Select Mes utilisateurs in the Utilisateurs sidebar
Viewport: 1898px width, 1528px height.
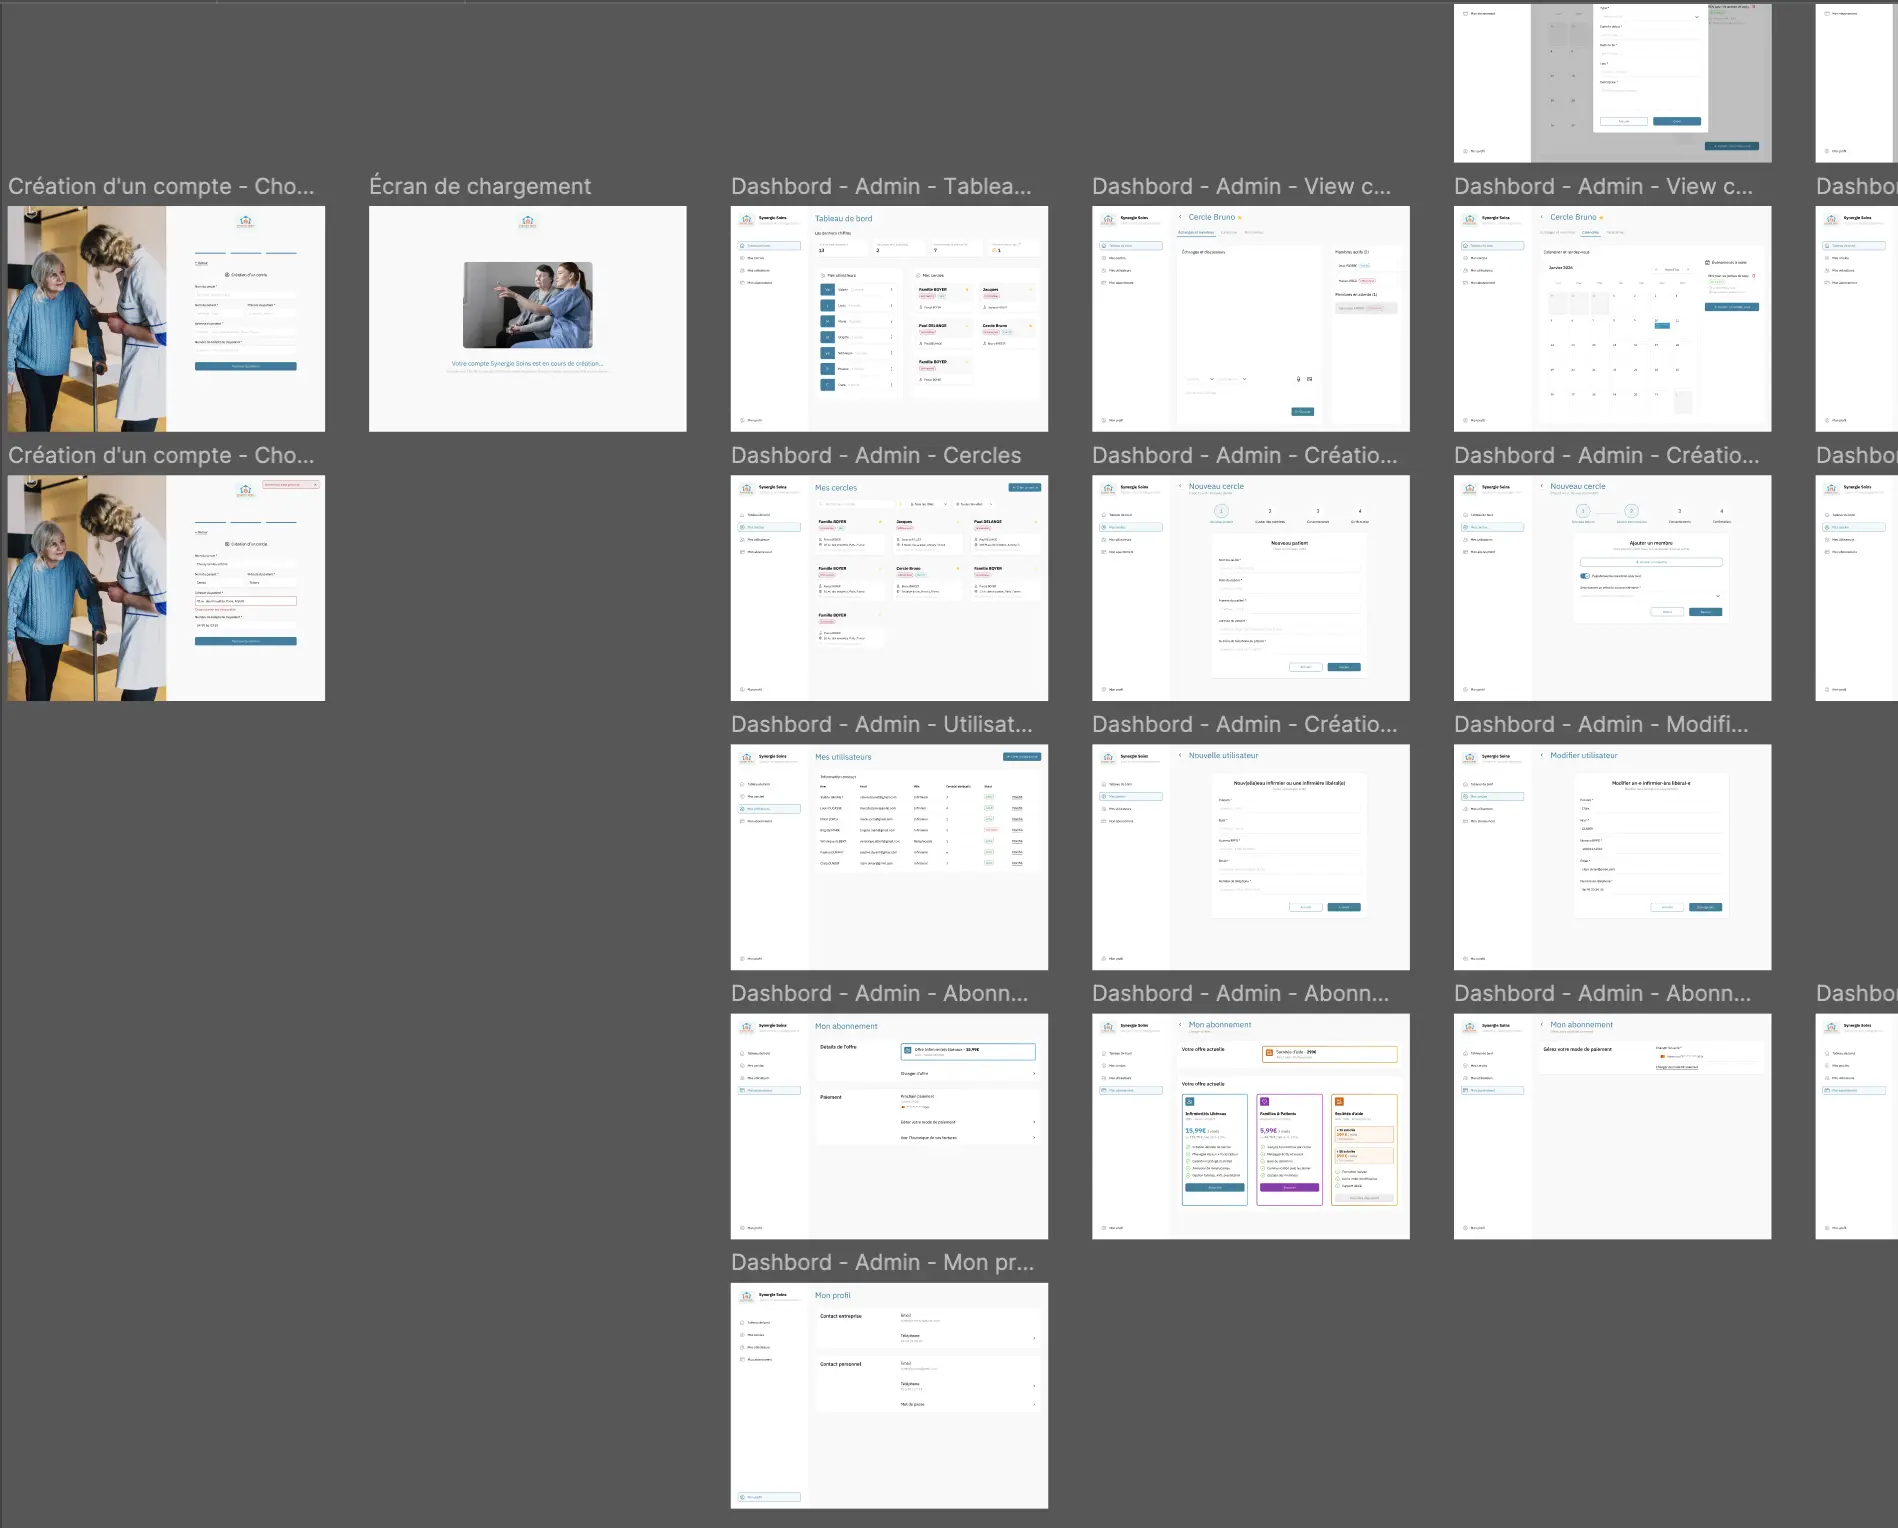[769, 809]
